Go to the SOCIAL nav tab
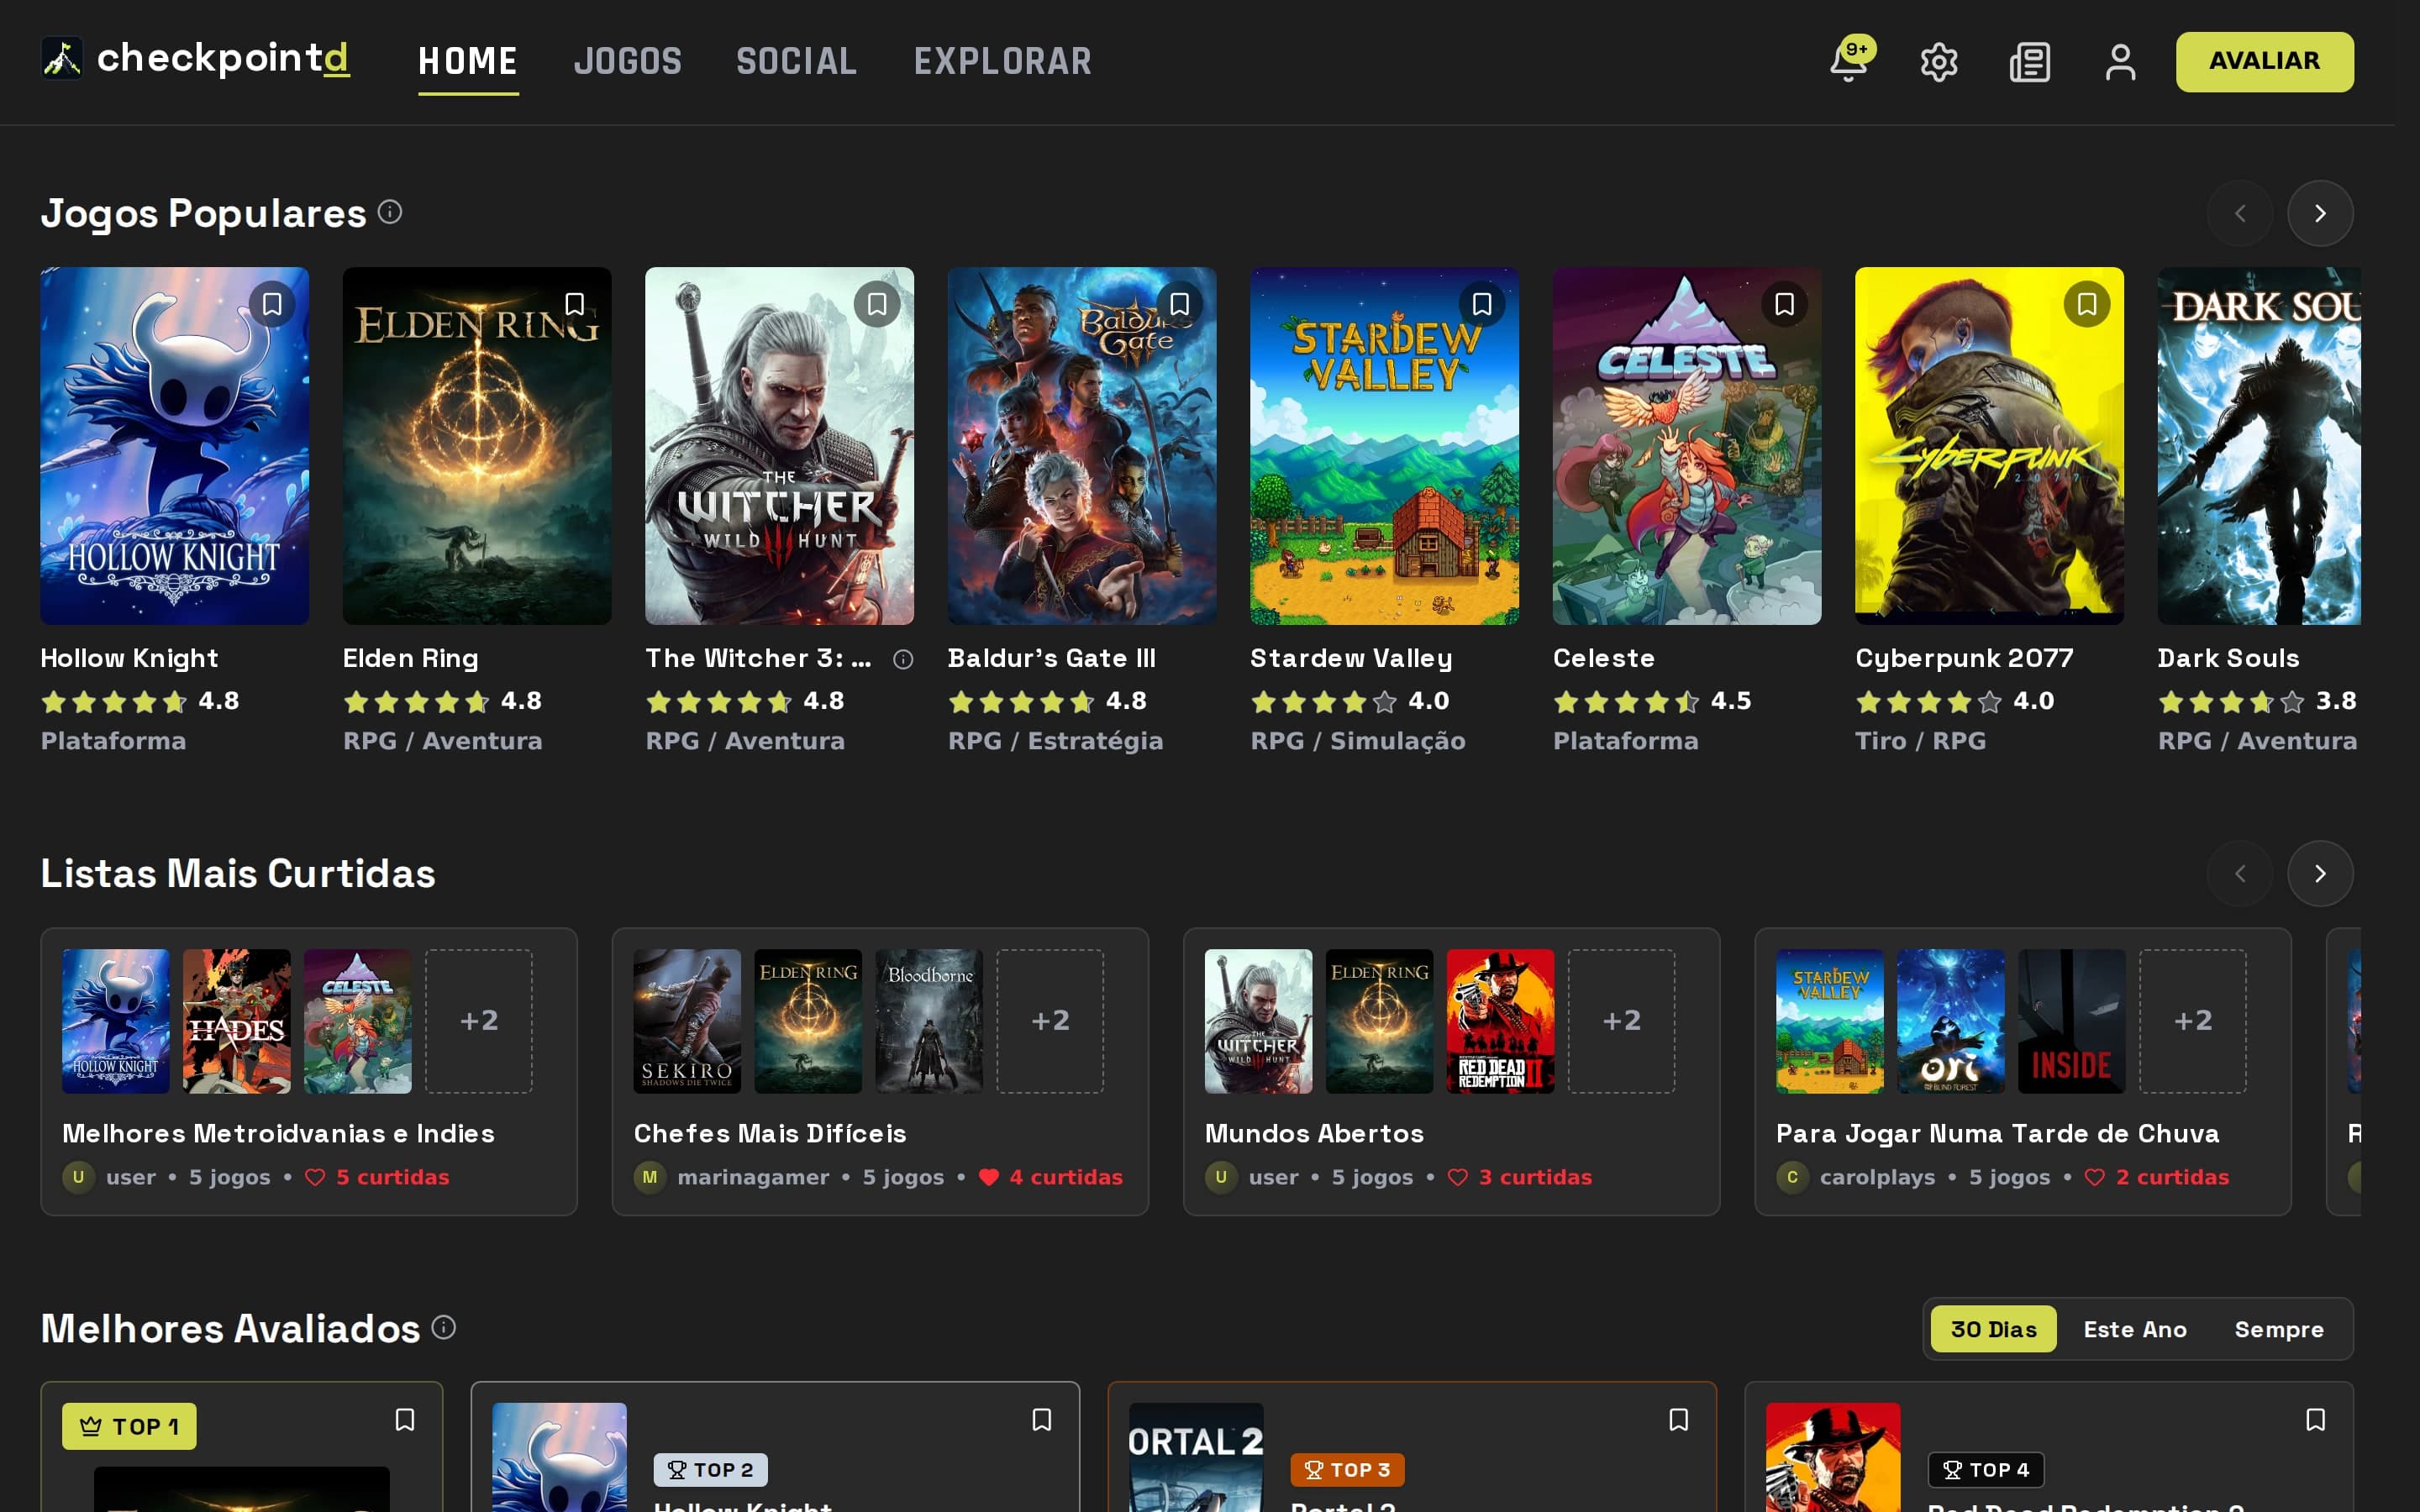Image resolution: width=2420 pixels, height=1512 pixels. click(x=797, y=62)
